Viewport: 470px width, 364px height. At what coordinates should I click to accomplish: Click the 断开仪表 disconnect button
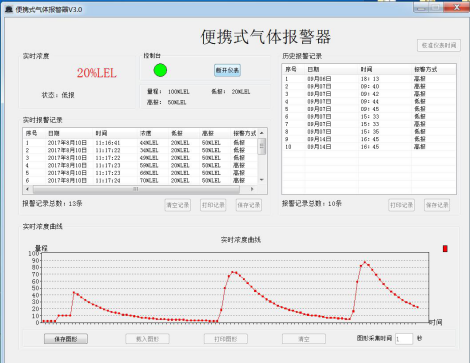227,70
